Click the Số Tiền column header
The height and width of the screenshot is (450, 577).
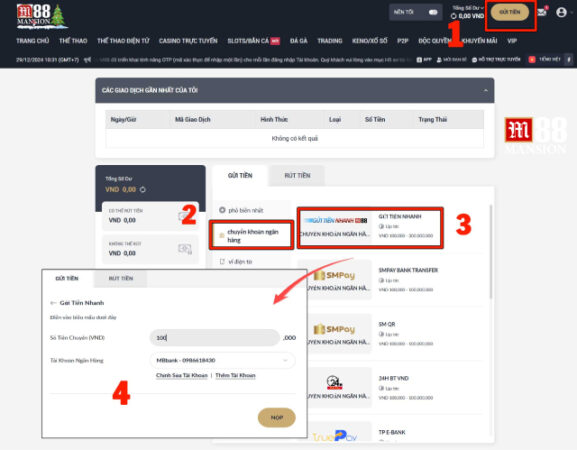(375, 120)
